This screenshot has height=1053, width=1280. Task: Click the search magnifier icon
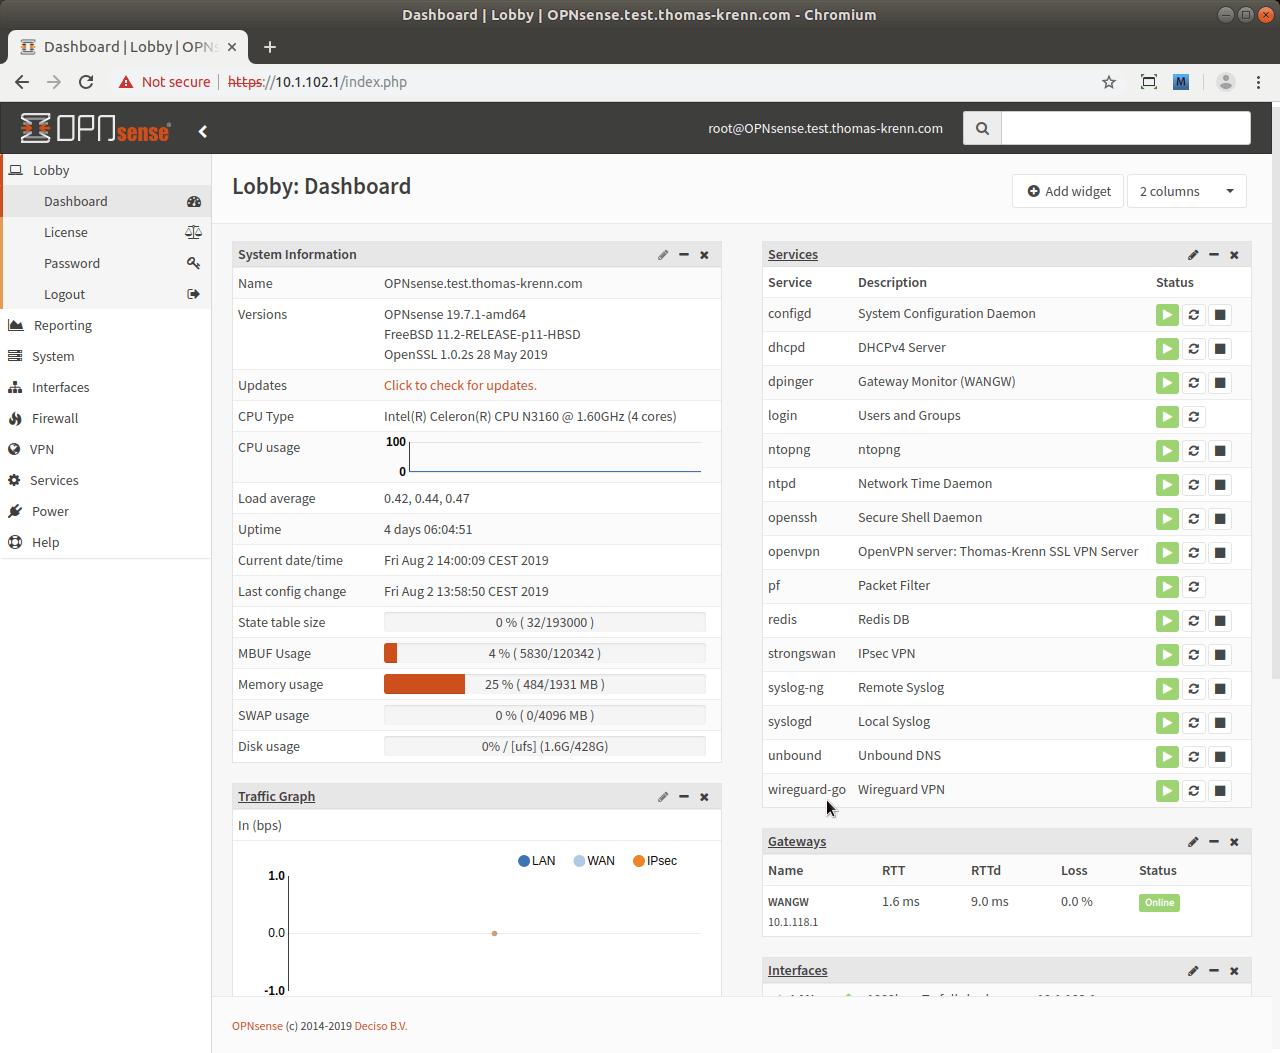click(982, 128)
